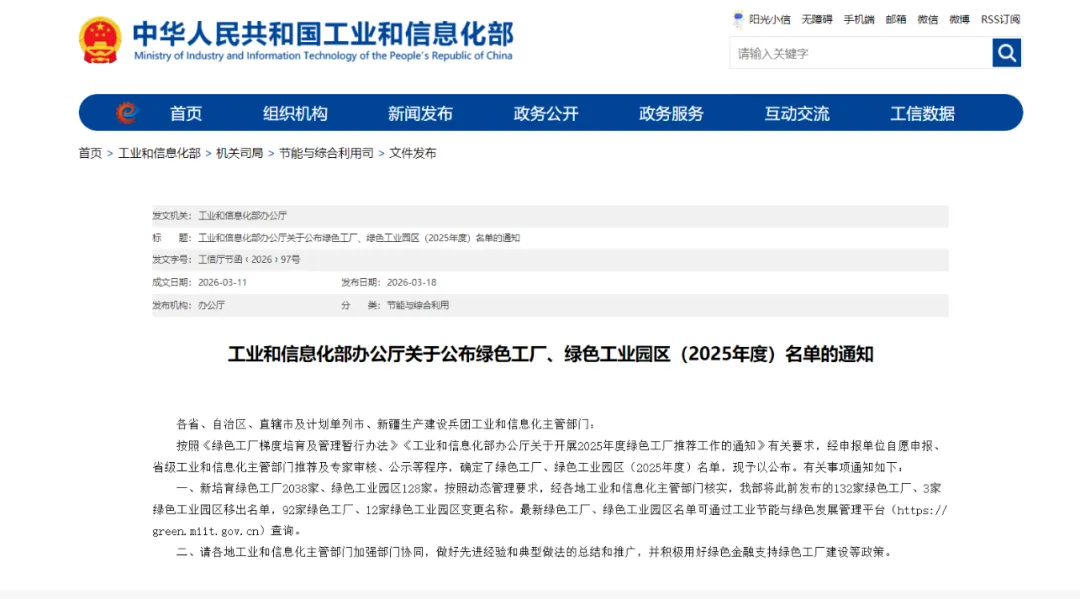The height and width of the screenshot is (599, 1080).
Task: Open the 微信 link at top
Action: pyautogui.click(x=927, y=19)
